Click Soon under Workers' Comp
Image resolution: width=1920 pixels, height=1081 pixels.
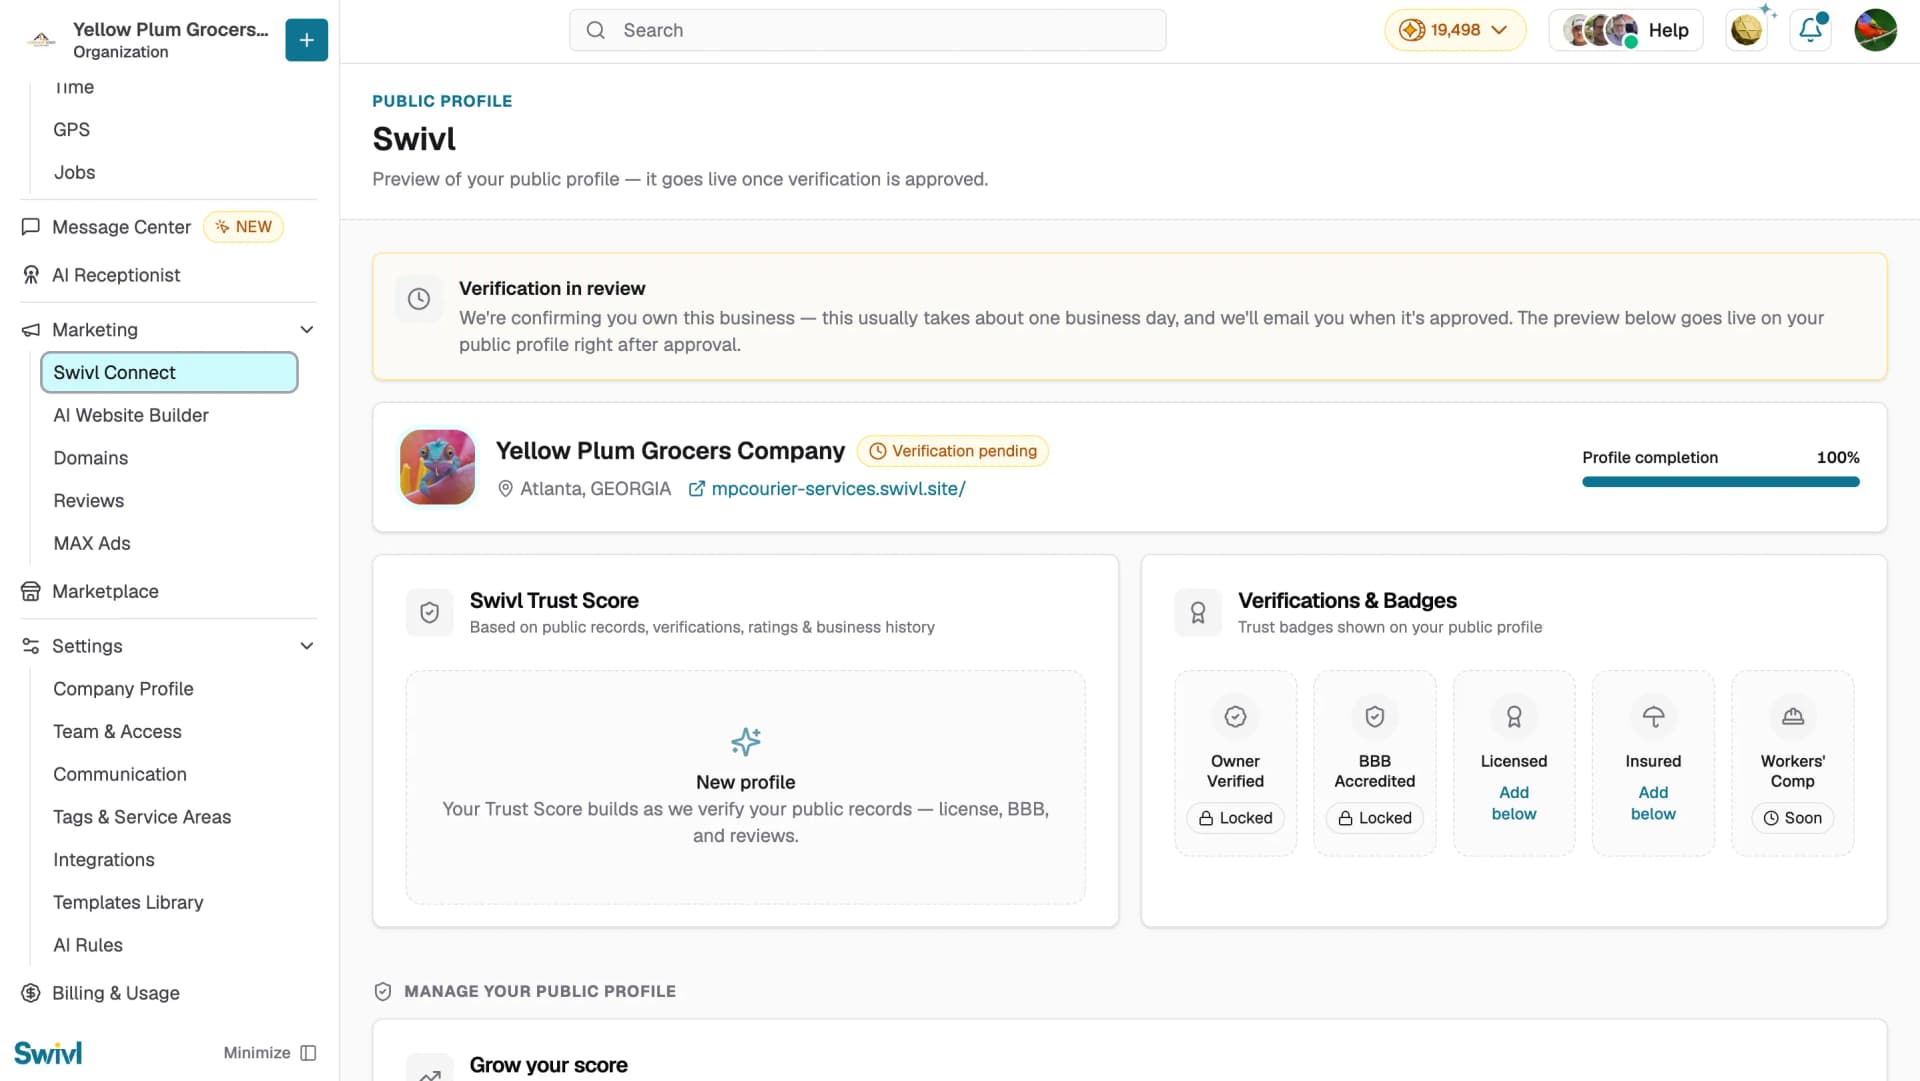1793,818
